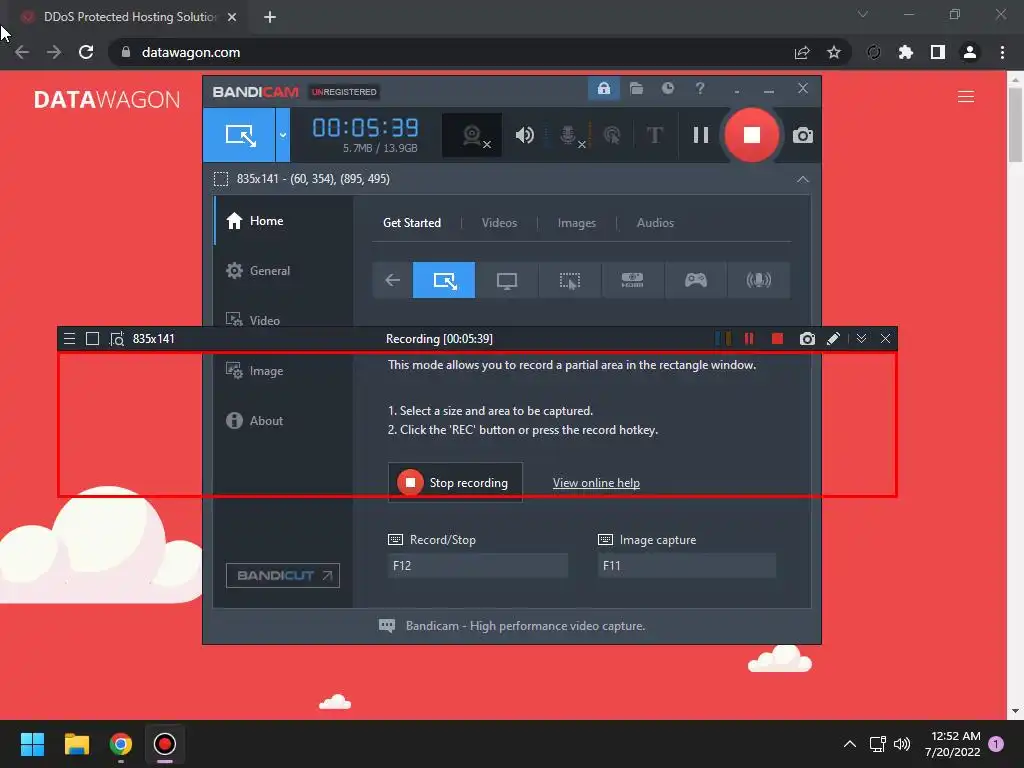Open Home section in sidebar
The image size is (1024, 768).
283,221
